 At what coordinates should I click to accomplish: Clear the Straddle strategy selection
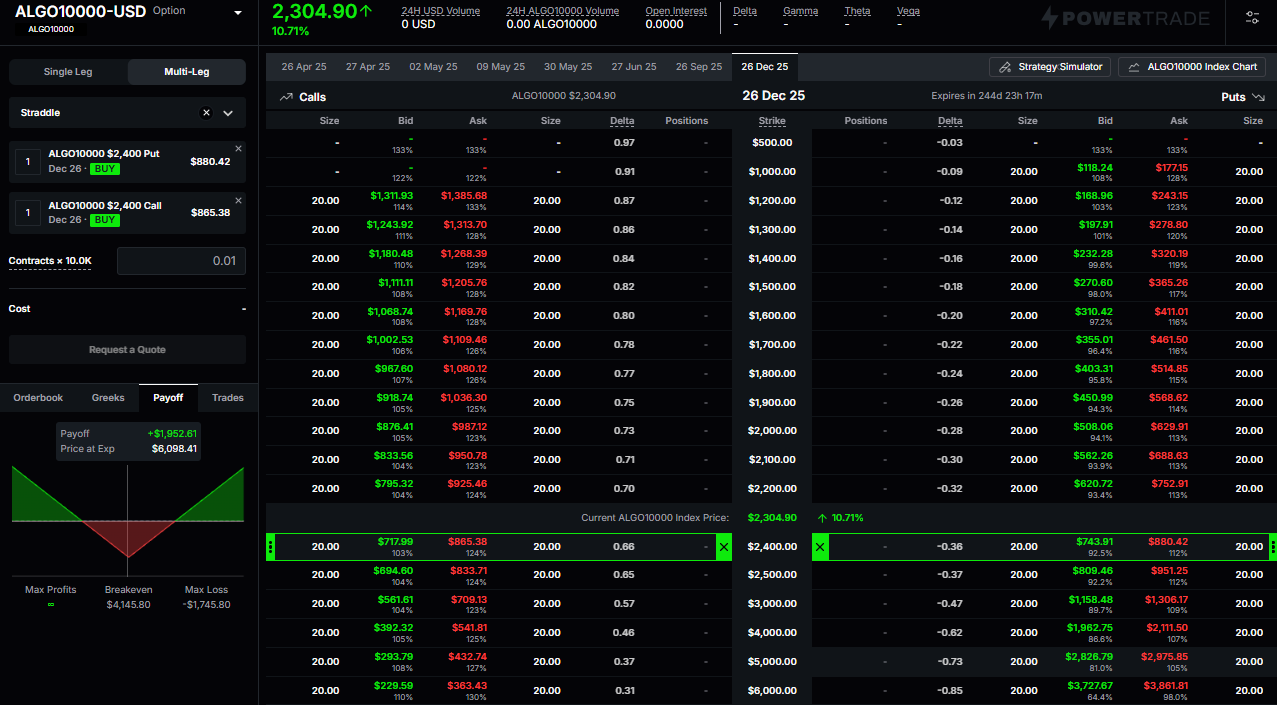click(x=206, y=113)
